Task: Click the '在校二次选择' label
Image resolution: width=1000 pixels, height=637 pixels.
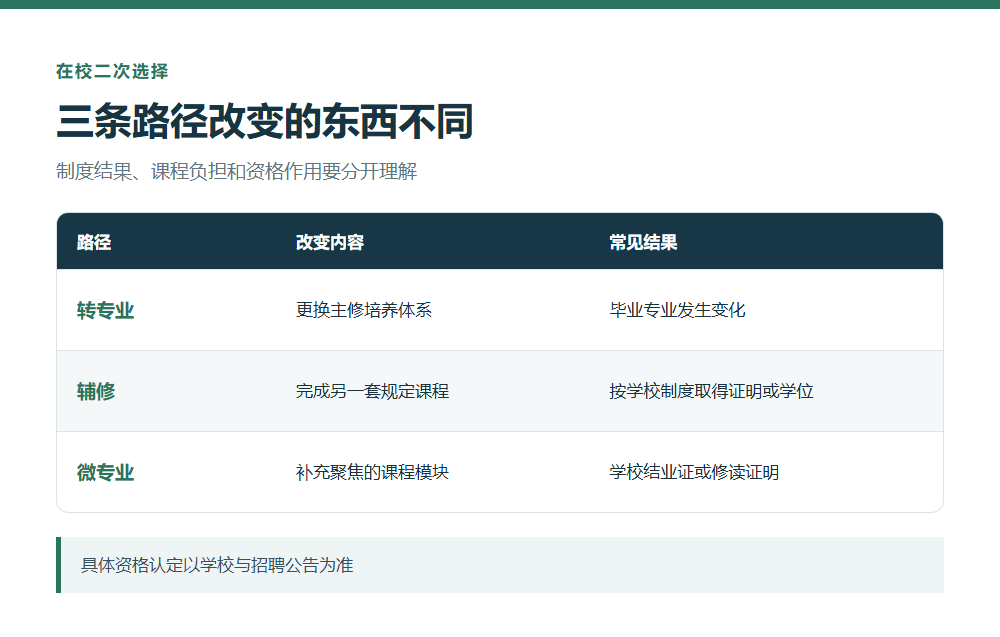Action: (112, 71)
